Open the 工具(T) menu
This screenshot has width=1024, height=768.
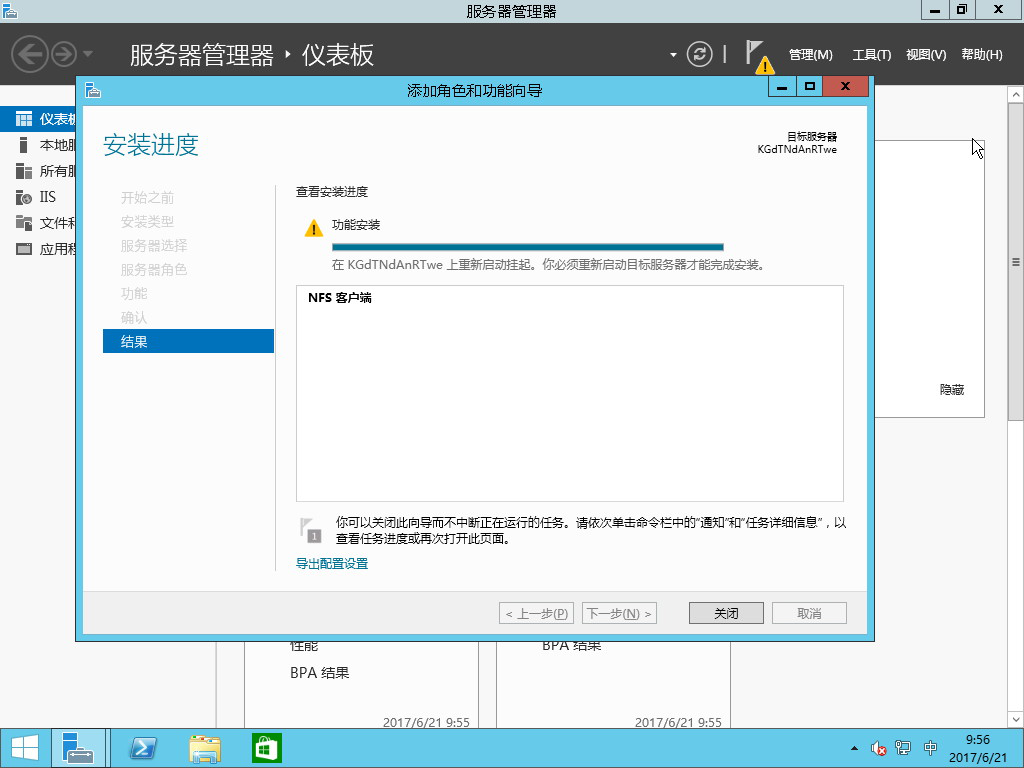pos(871,55)
